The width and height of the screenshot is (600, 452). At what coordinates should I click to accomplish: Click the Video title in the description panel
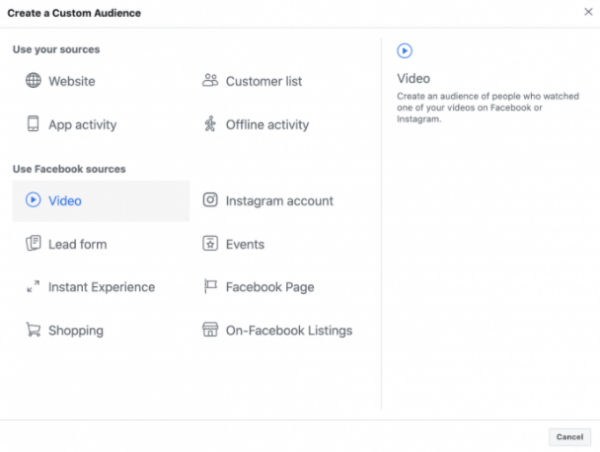pos(413,78)
